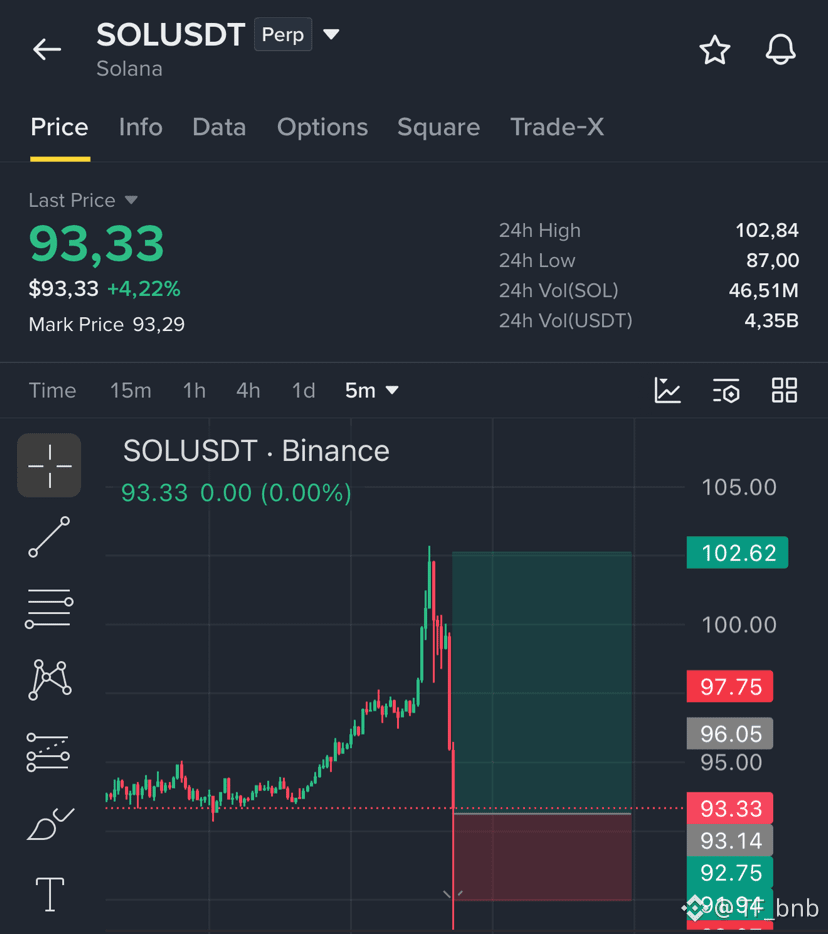Tap the back arrow icon
This screenshot has width=828, height=934.
47,49
